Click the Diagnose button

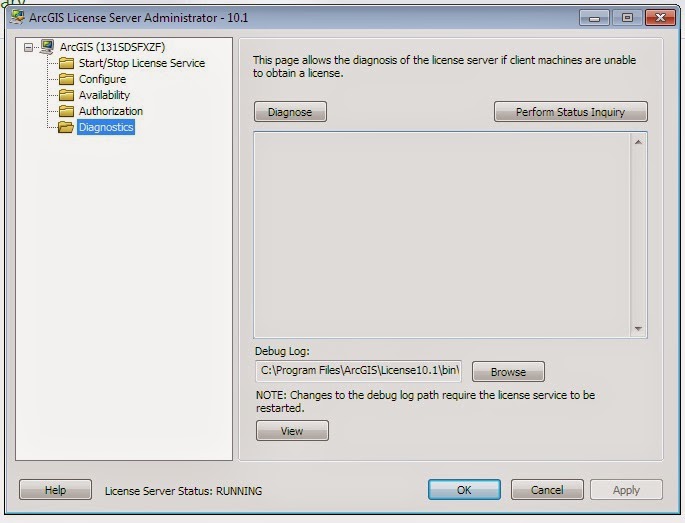click(x=290, y=112)
